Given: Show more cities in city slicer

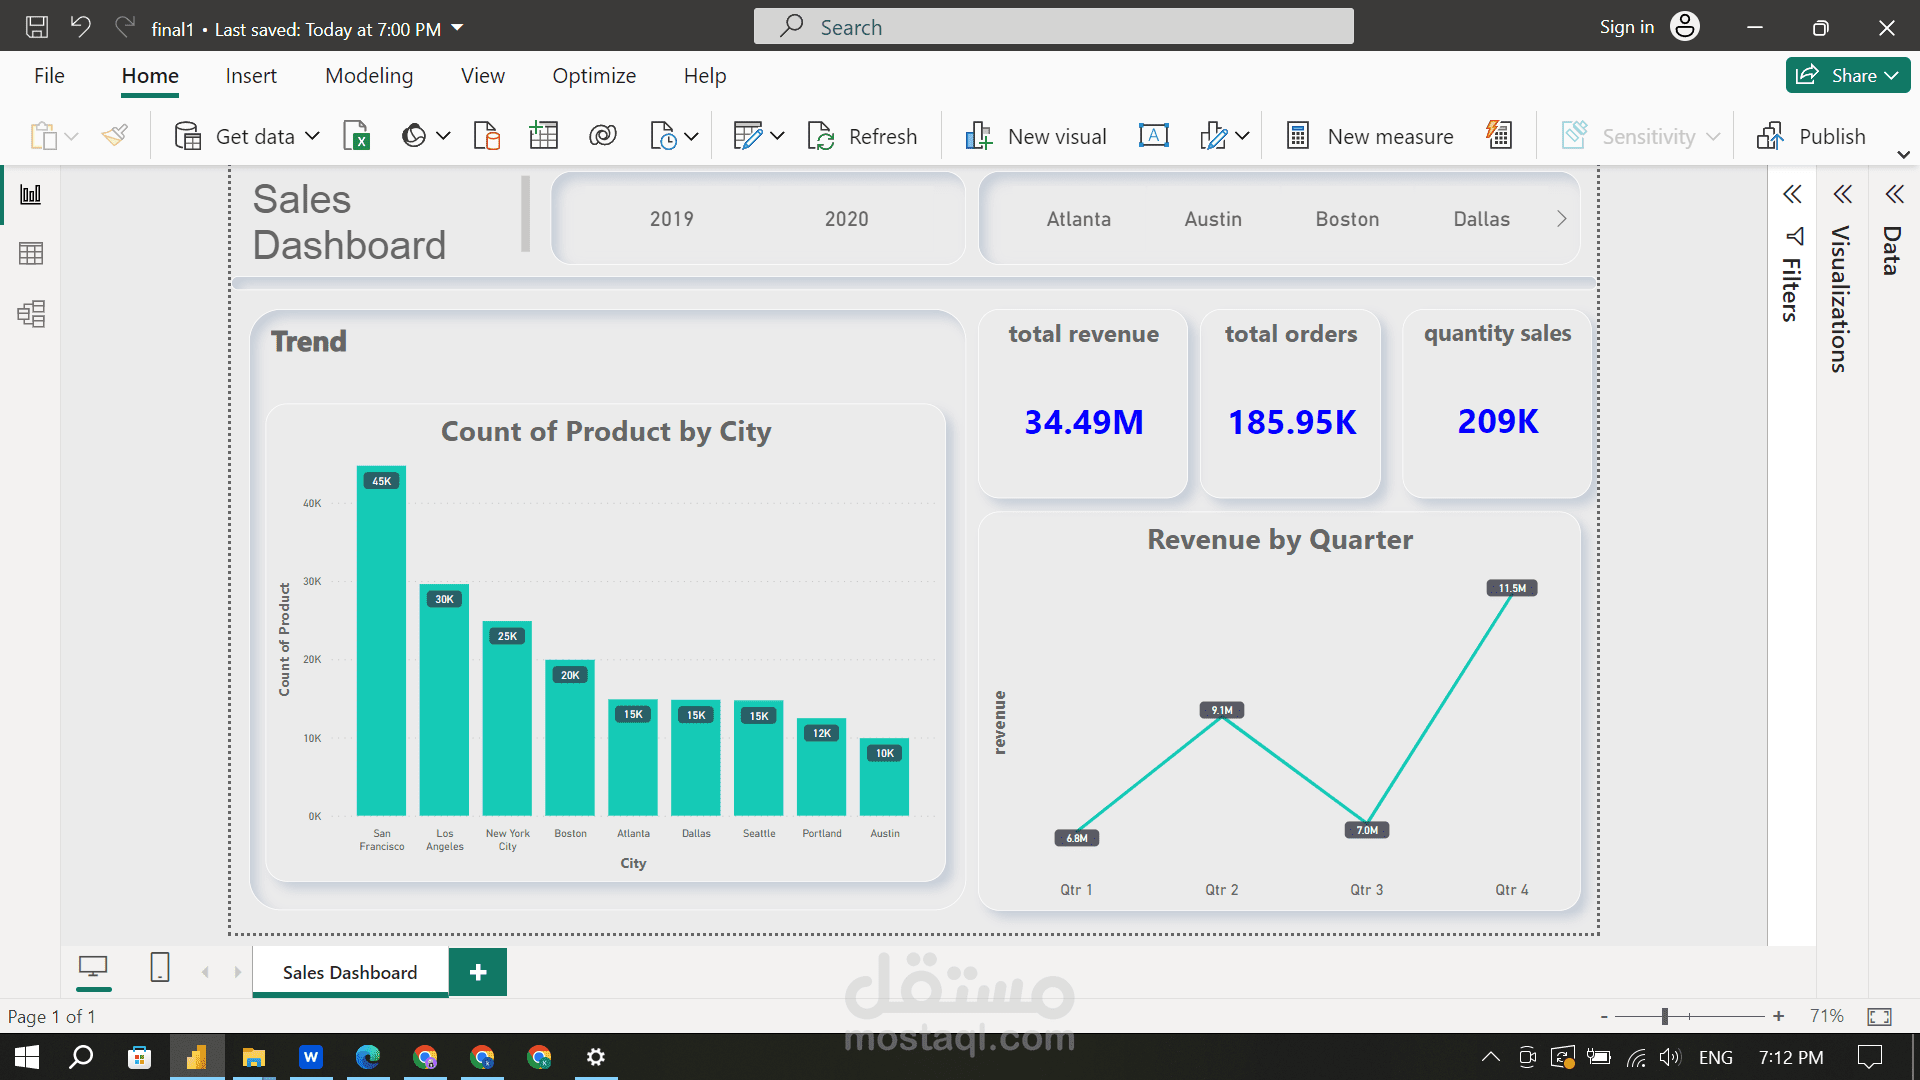Looking at the screenshot, I should click(x=1561, y=219).
